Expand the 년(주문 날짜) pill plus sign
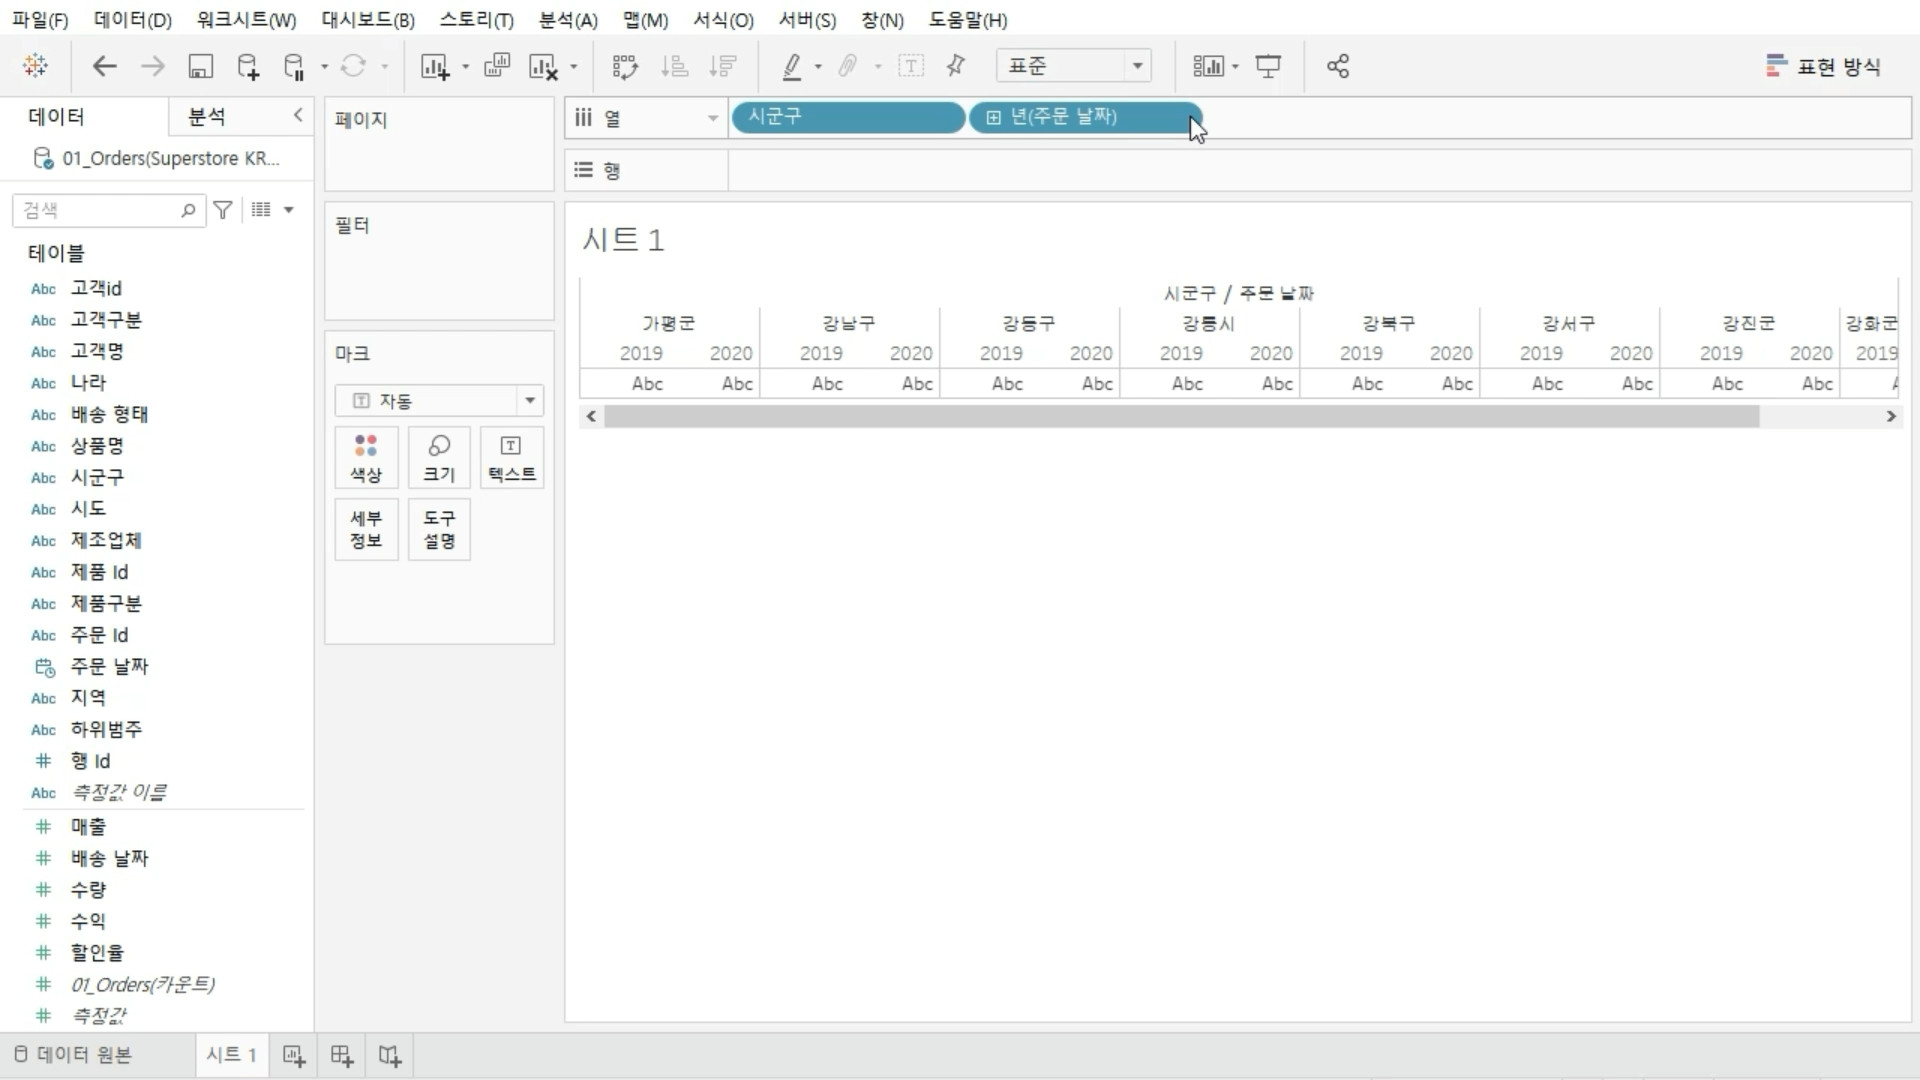 (993, 118)
